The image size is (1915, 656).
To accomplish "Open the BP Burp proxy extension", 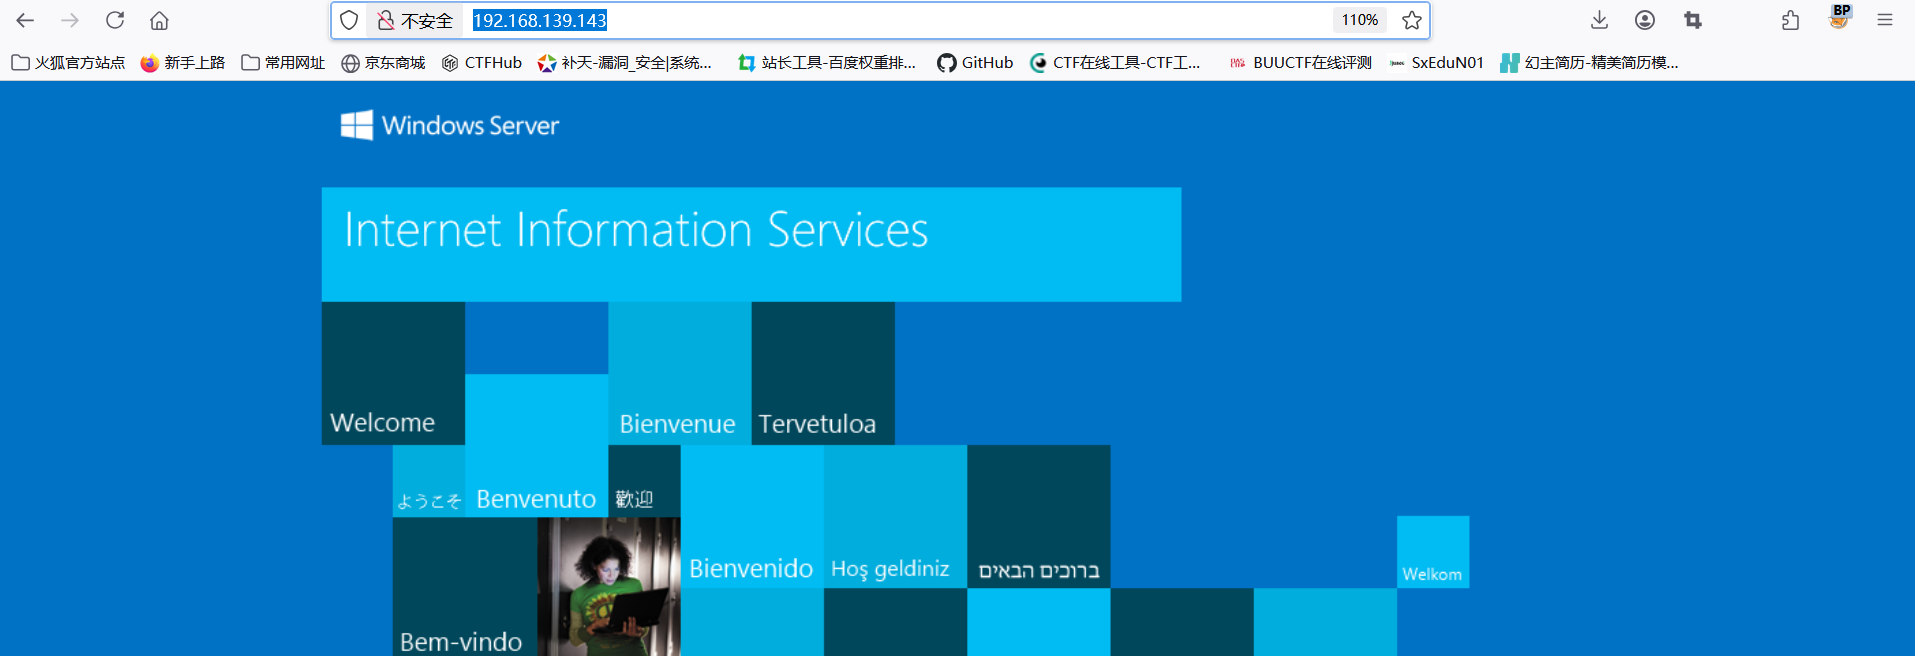I will 1839,17.
